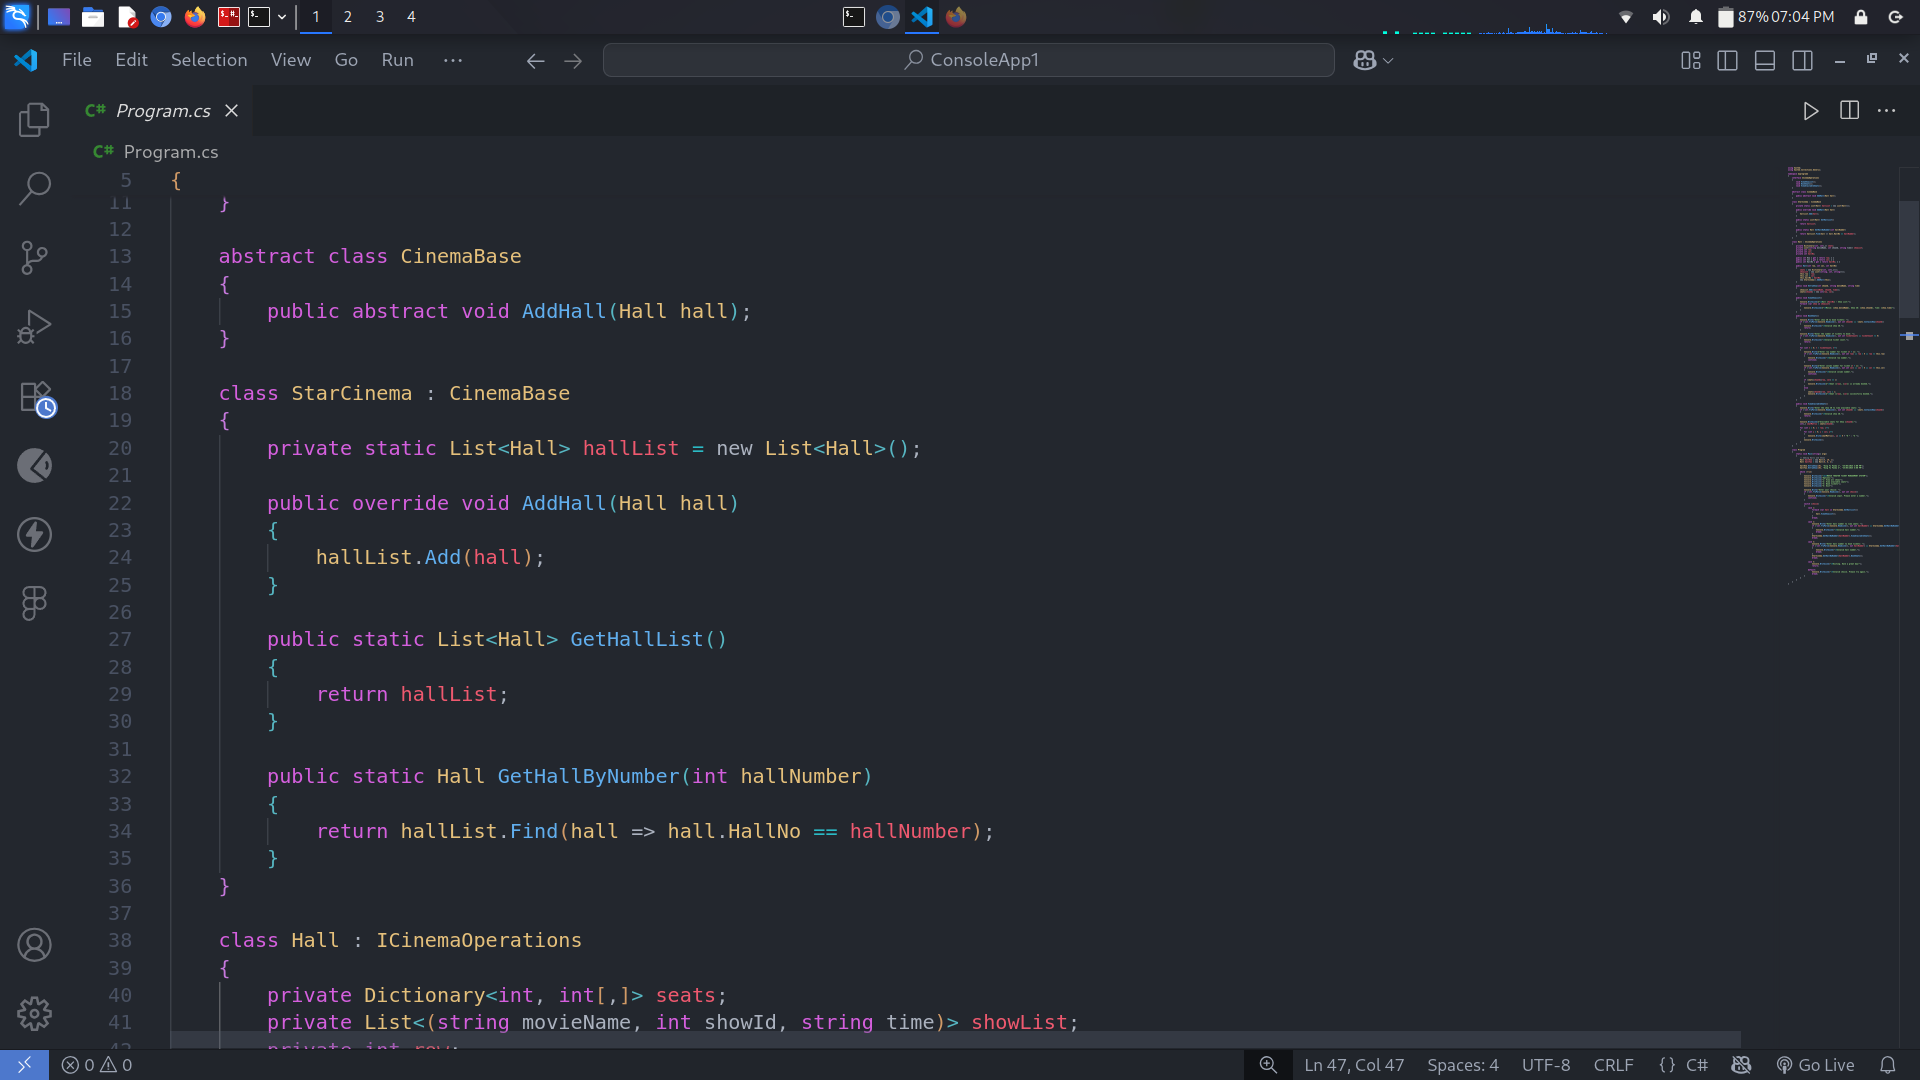Toggle the bottom panel visibility

click(1765, 61)
